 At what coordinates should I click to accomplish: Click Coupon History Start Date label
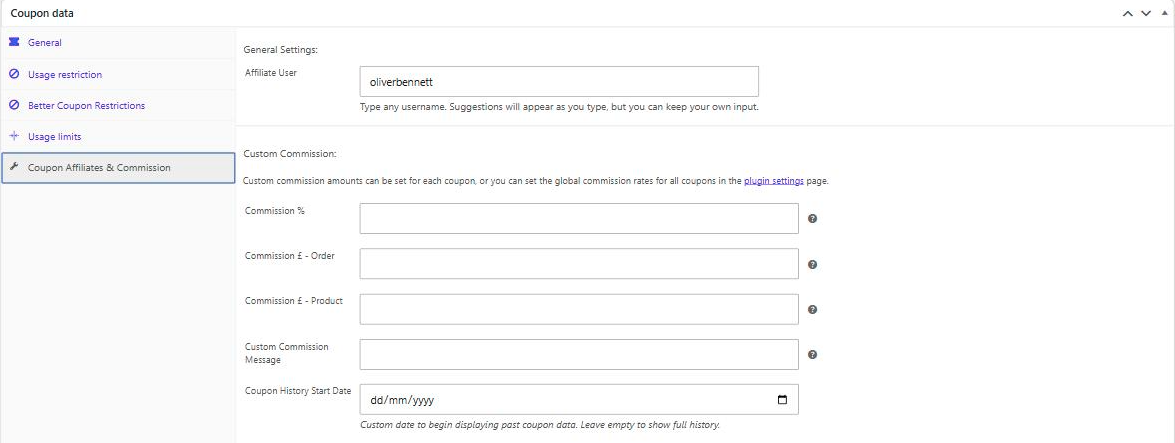298,391
